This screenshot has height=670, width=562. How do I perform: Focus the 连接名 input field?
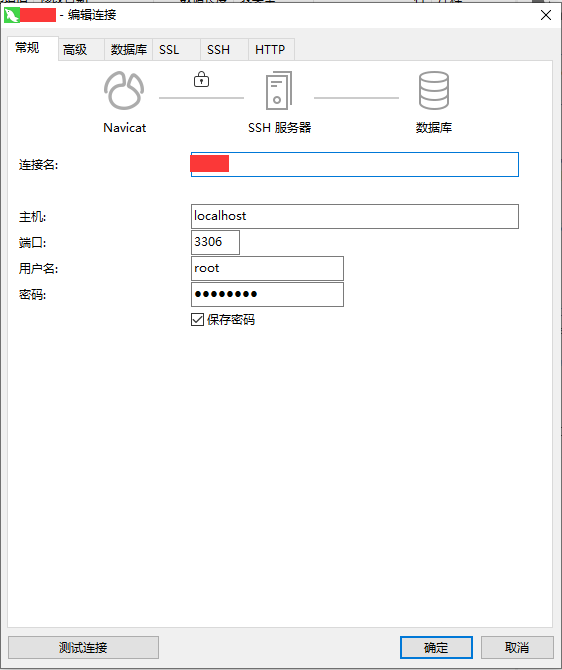click(355, 165)
